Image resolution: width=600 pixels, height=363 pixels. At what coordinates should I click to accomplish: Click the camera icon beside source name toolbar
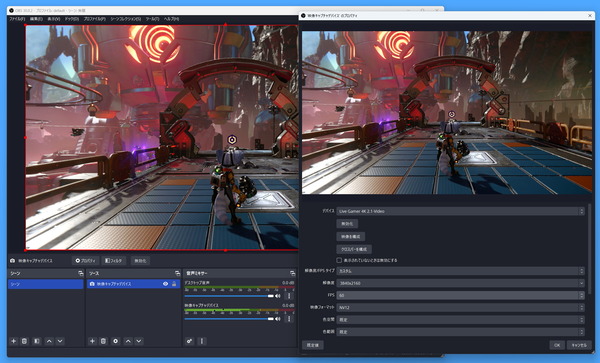click(13, 261)
